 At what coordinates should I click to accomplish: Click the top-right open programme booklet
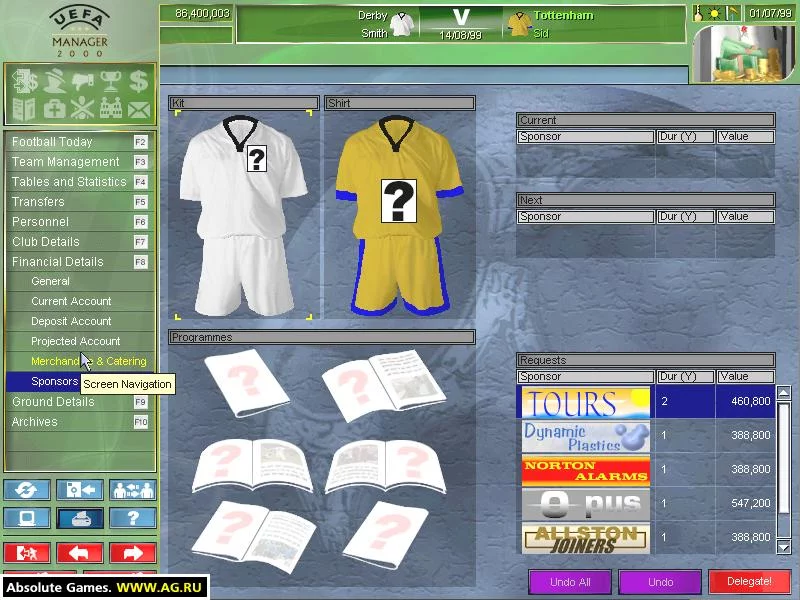pos(384,385)
